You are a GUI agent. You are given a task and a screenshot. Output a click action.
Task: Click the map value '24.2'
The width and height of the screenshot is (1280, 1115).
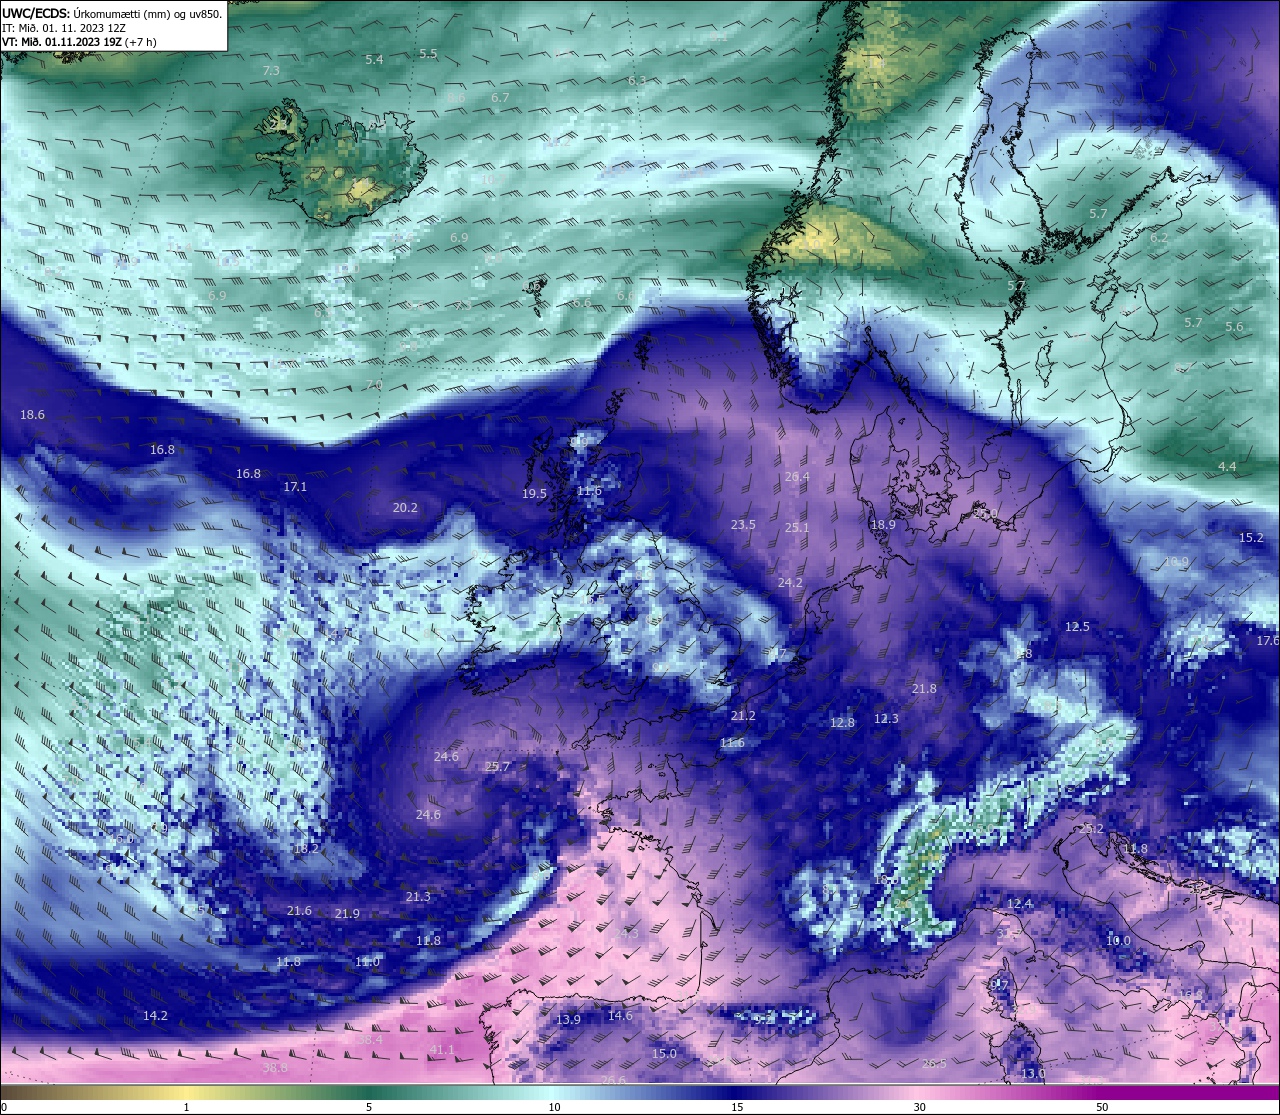pyautogui.click(x=790, y=583)
